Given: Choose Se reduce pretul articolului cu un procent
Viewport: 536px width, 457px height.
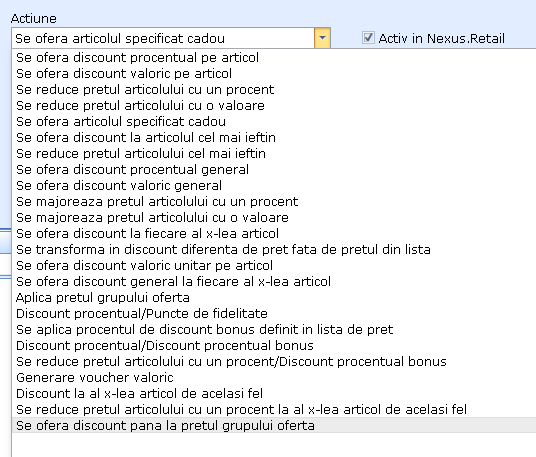Looking at the screenshot, I should [274, 90].
